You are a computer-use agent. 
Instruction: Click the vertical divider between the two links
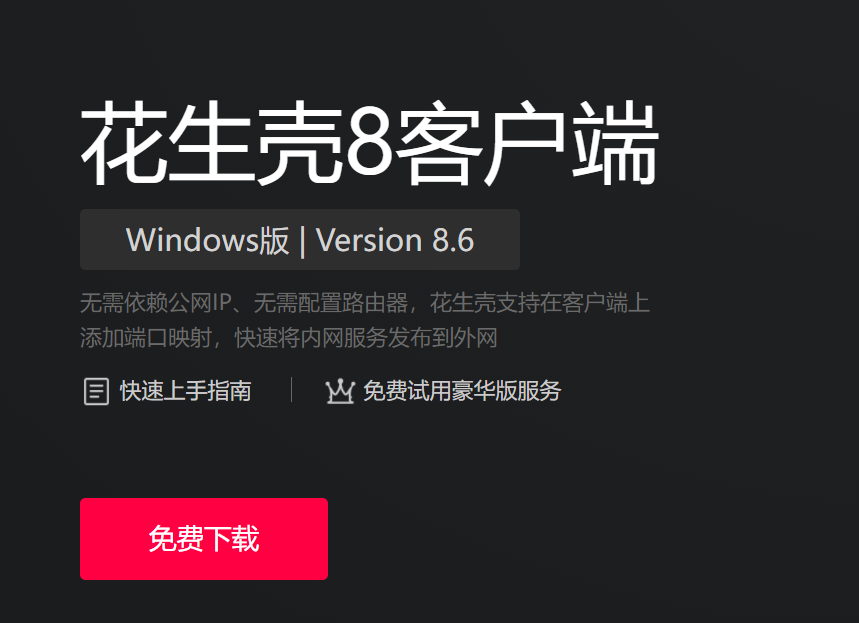(291, 390)
